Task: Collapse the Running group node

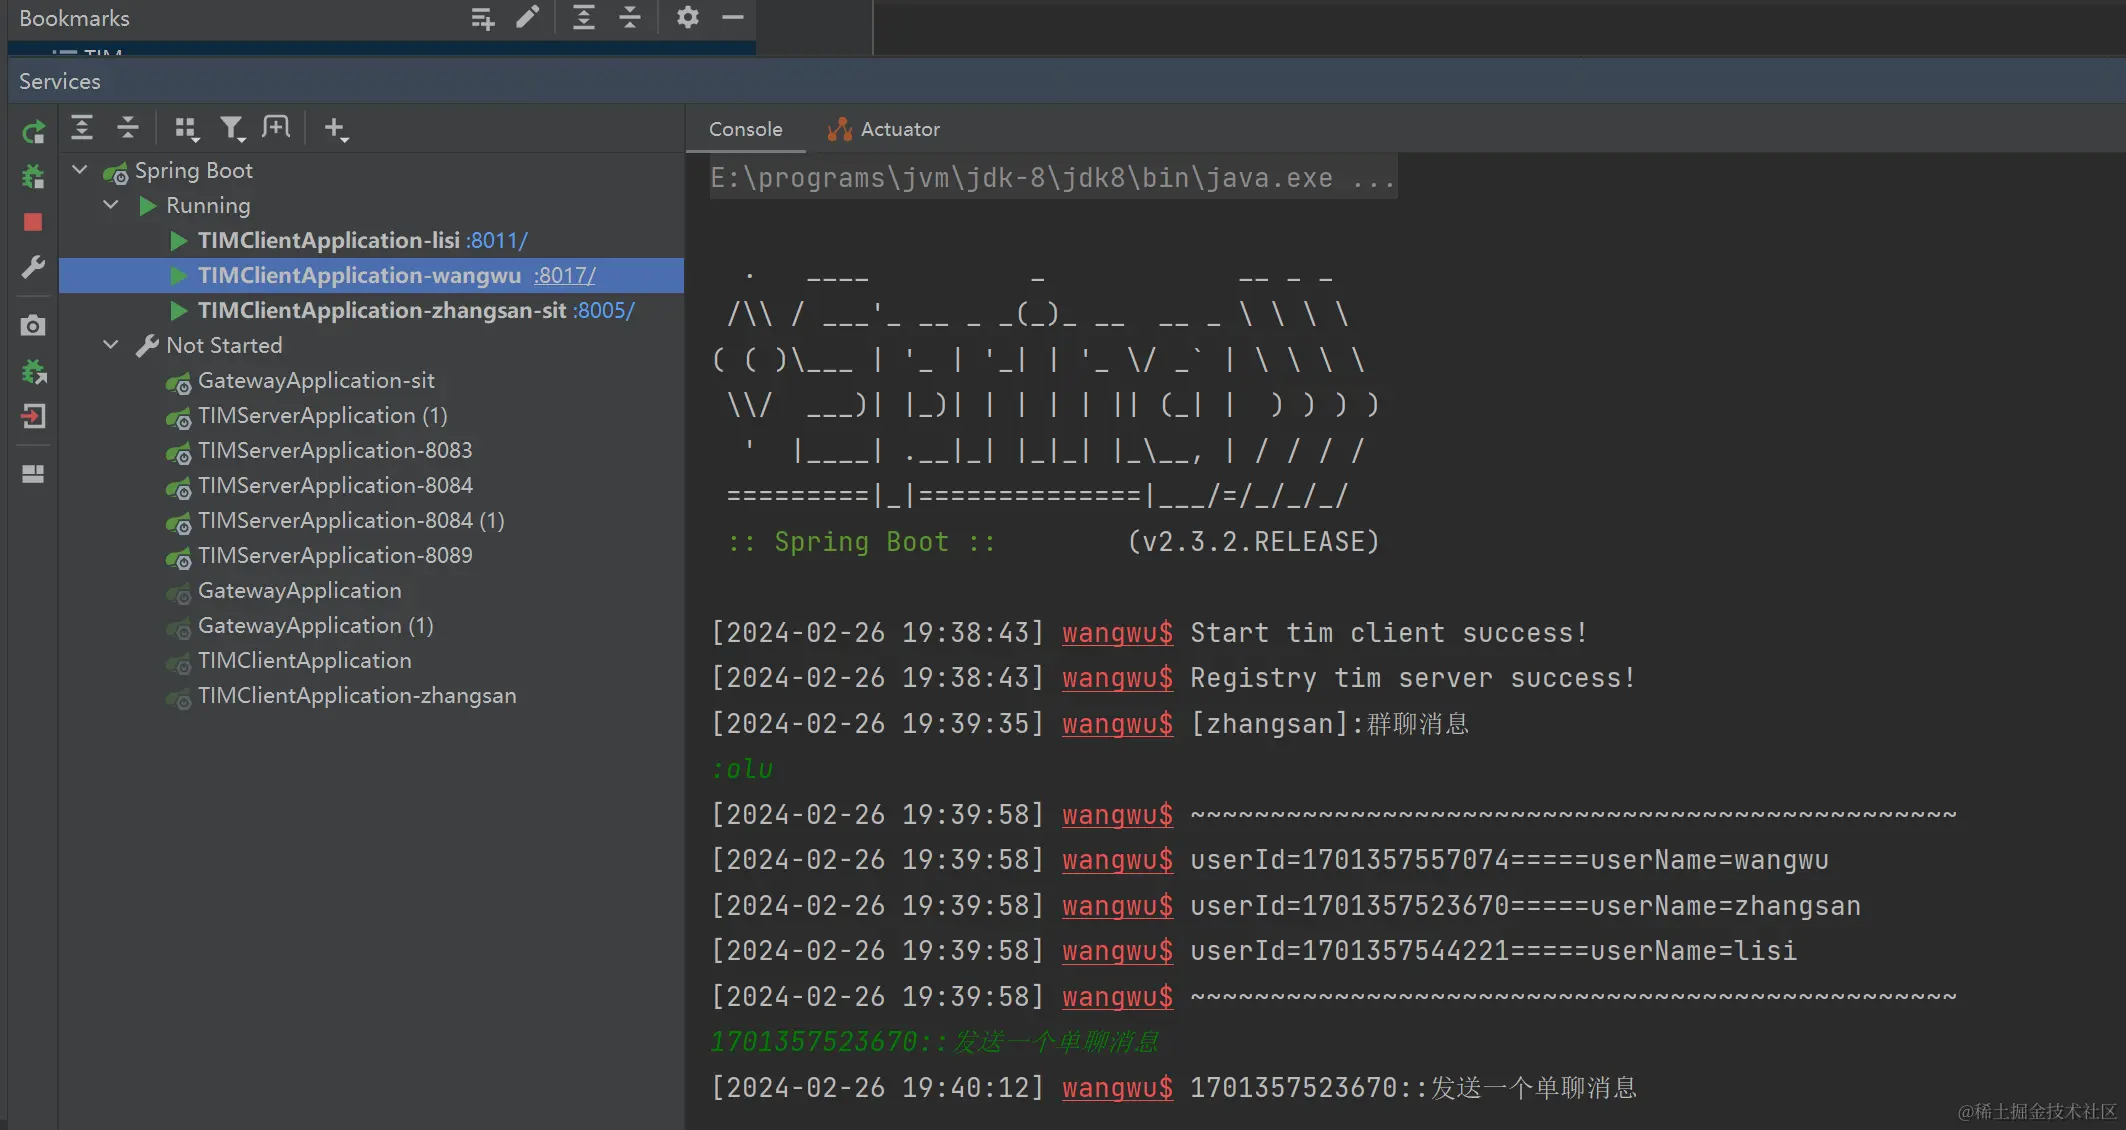Action: pos(111,205)
